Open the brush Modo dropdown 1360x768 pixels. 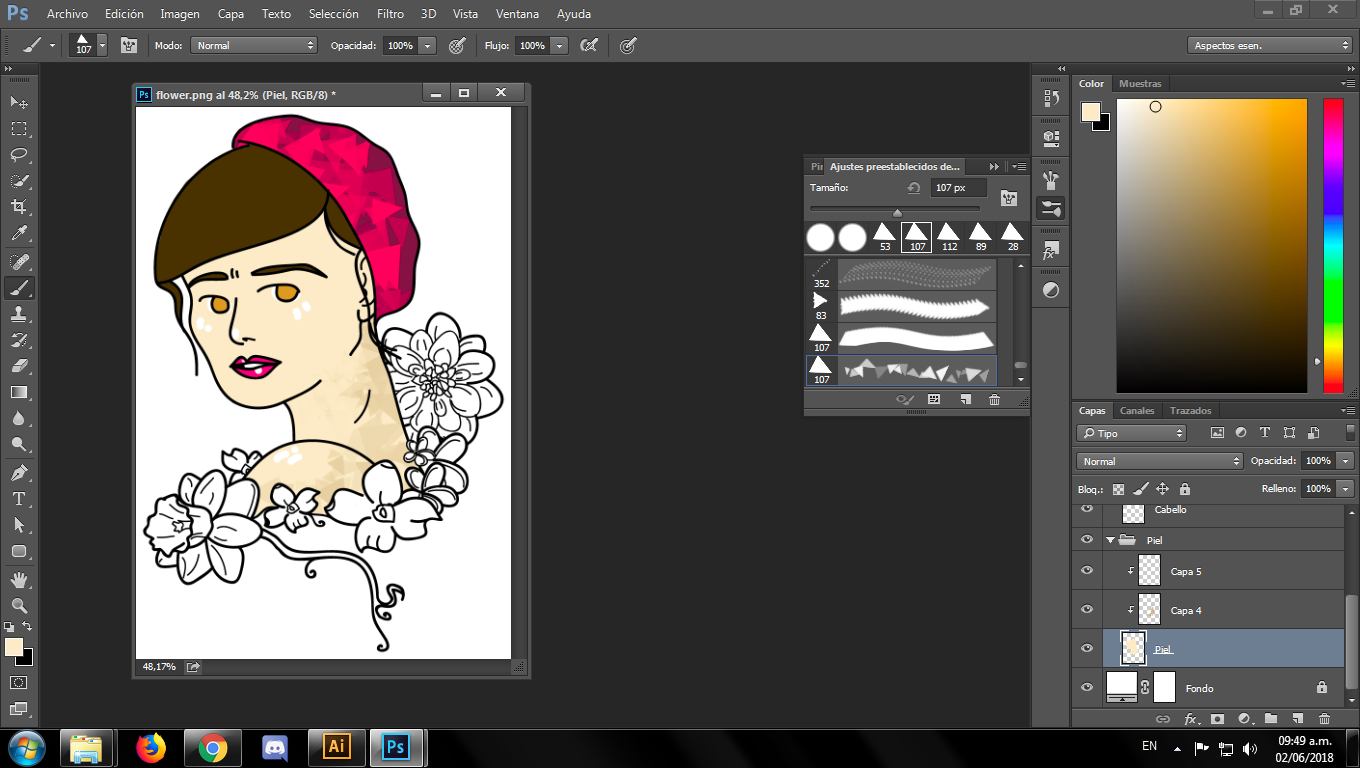(254, 45)
